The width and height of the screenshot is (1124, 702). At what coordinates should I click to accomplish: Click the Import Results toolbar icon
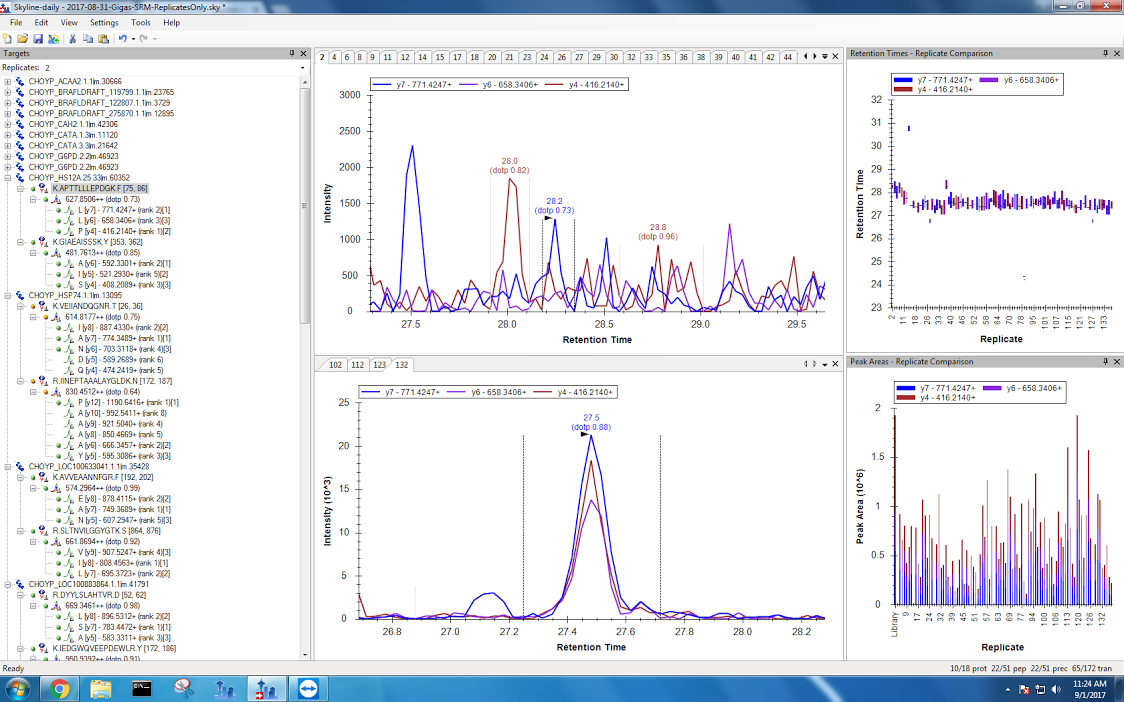[x=53, y=39]
